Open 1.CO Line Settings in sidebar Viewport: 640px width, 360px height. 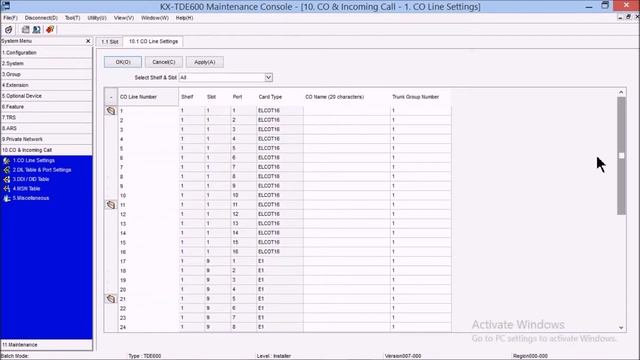[33, 160]
